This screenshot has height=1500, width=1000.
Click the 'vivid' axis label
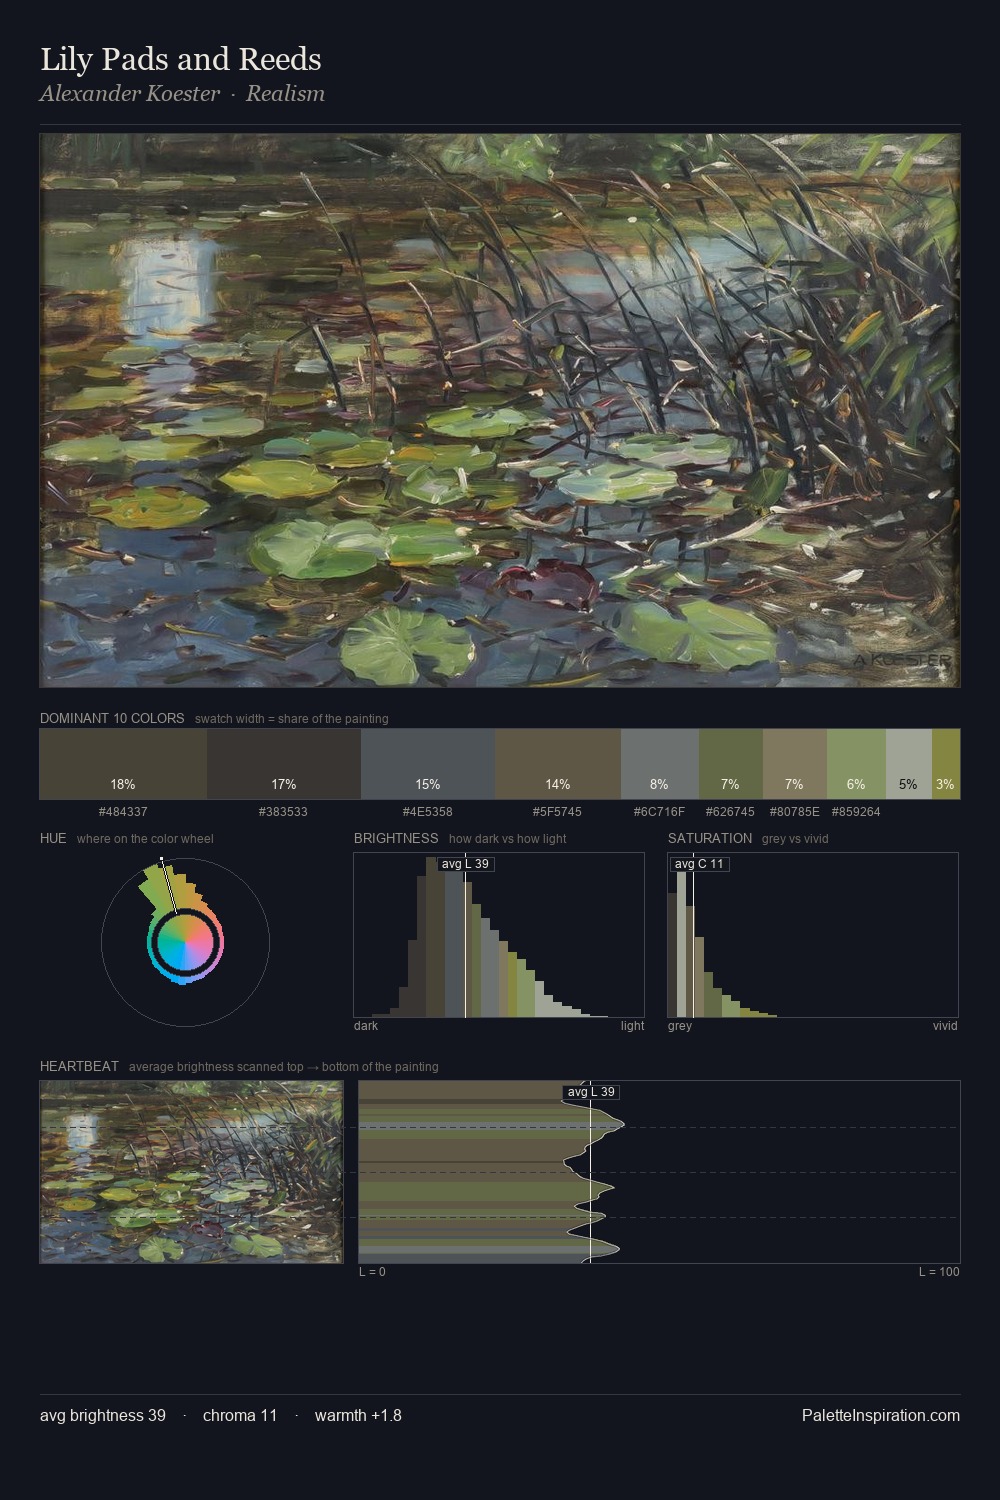coord(945,1026)
